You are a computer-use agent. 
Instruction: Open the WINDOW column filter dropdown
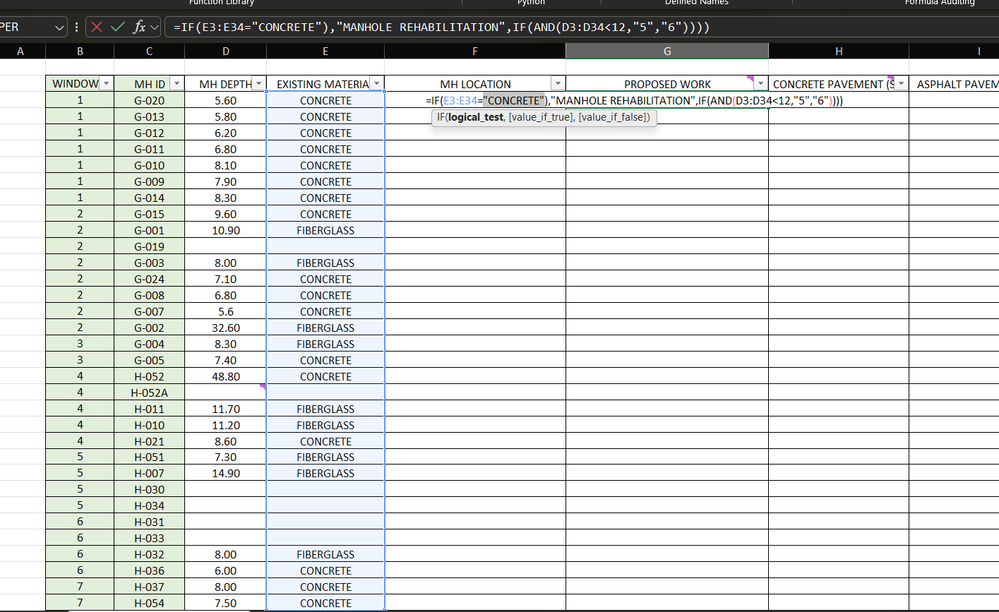pyautogui.click(x=107, y=83)
